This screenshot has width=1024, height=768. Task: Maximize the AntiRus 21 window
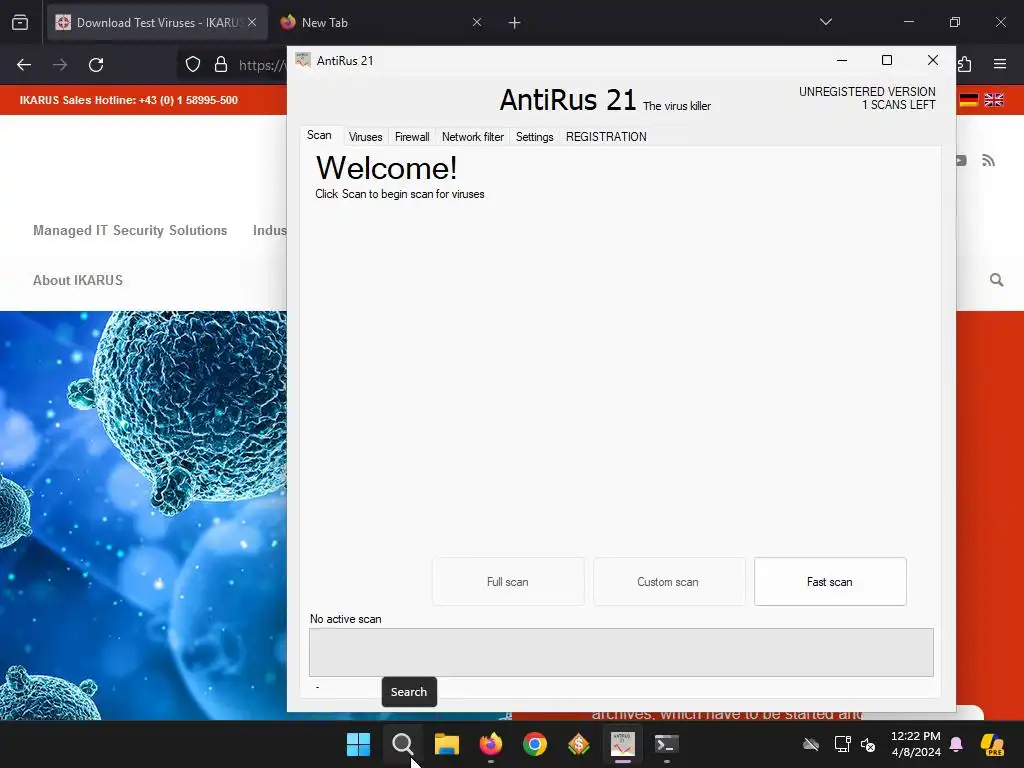(887, 60)
